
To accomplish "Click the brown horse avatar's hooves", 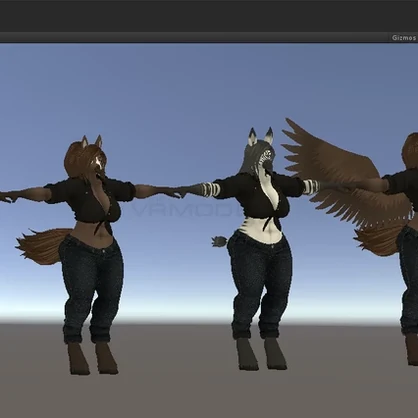I will (93, 358).
